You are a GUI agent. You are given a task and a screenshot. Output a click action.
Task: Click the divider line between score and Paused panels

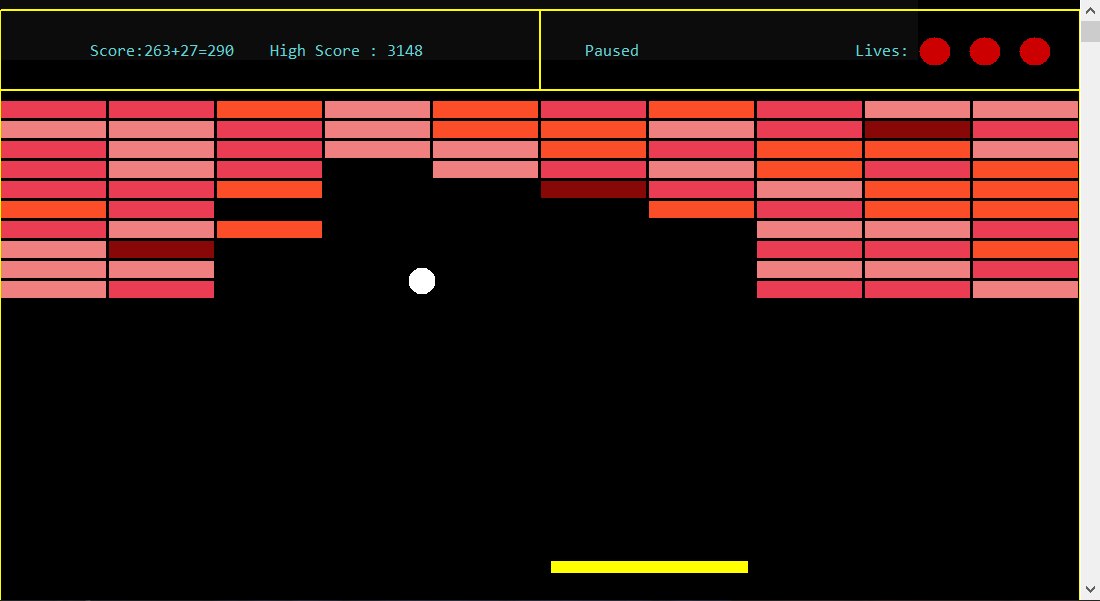point(540,48)
